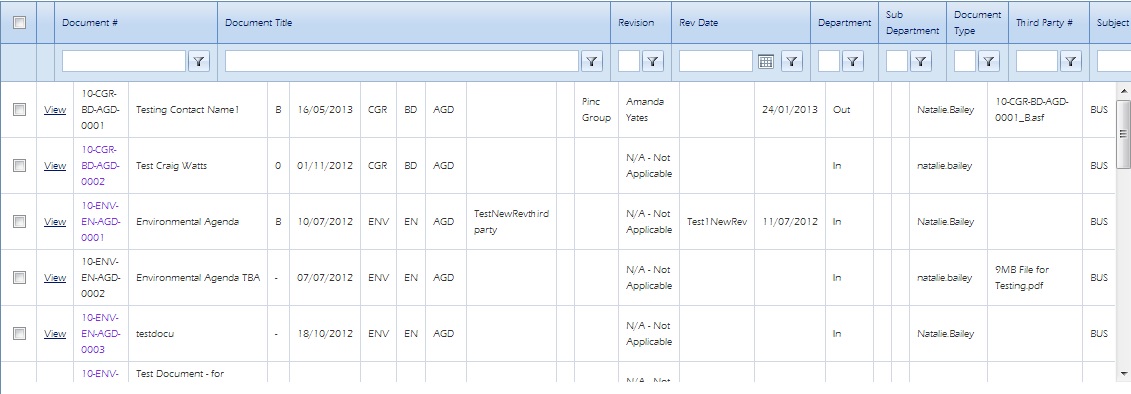Open filter options for Document Title column
Screen dimensions: 1131x394
click(591, 62)
